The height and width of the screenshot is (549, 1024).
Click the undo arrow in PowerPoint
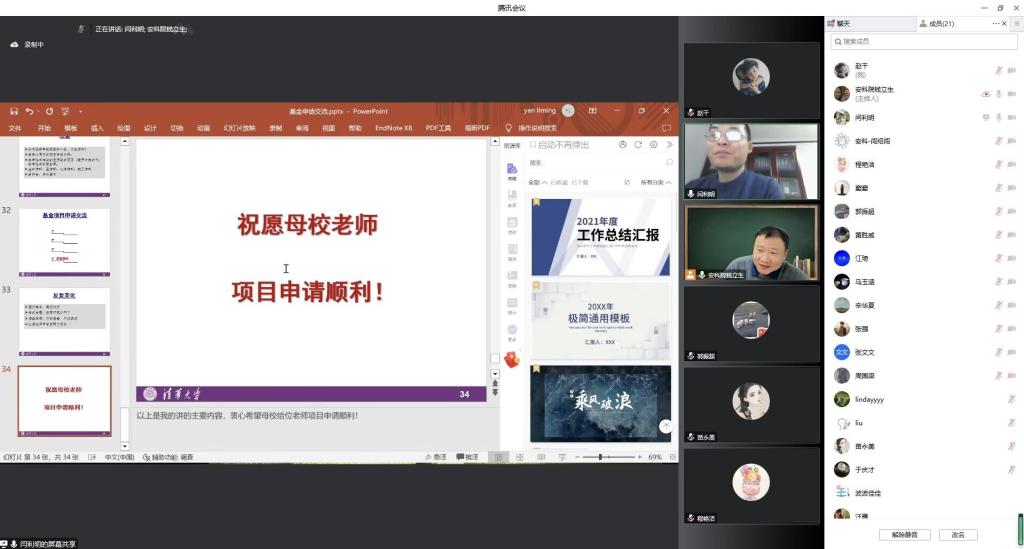[31, 111]
